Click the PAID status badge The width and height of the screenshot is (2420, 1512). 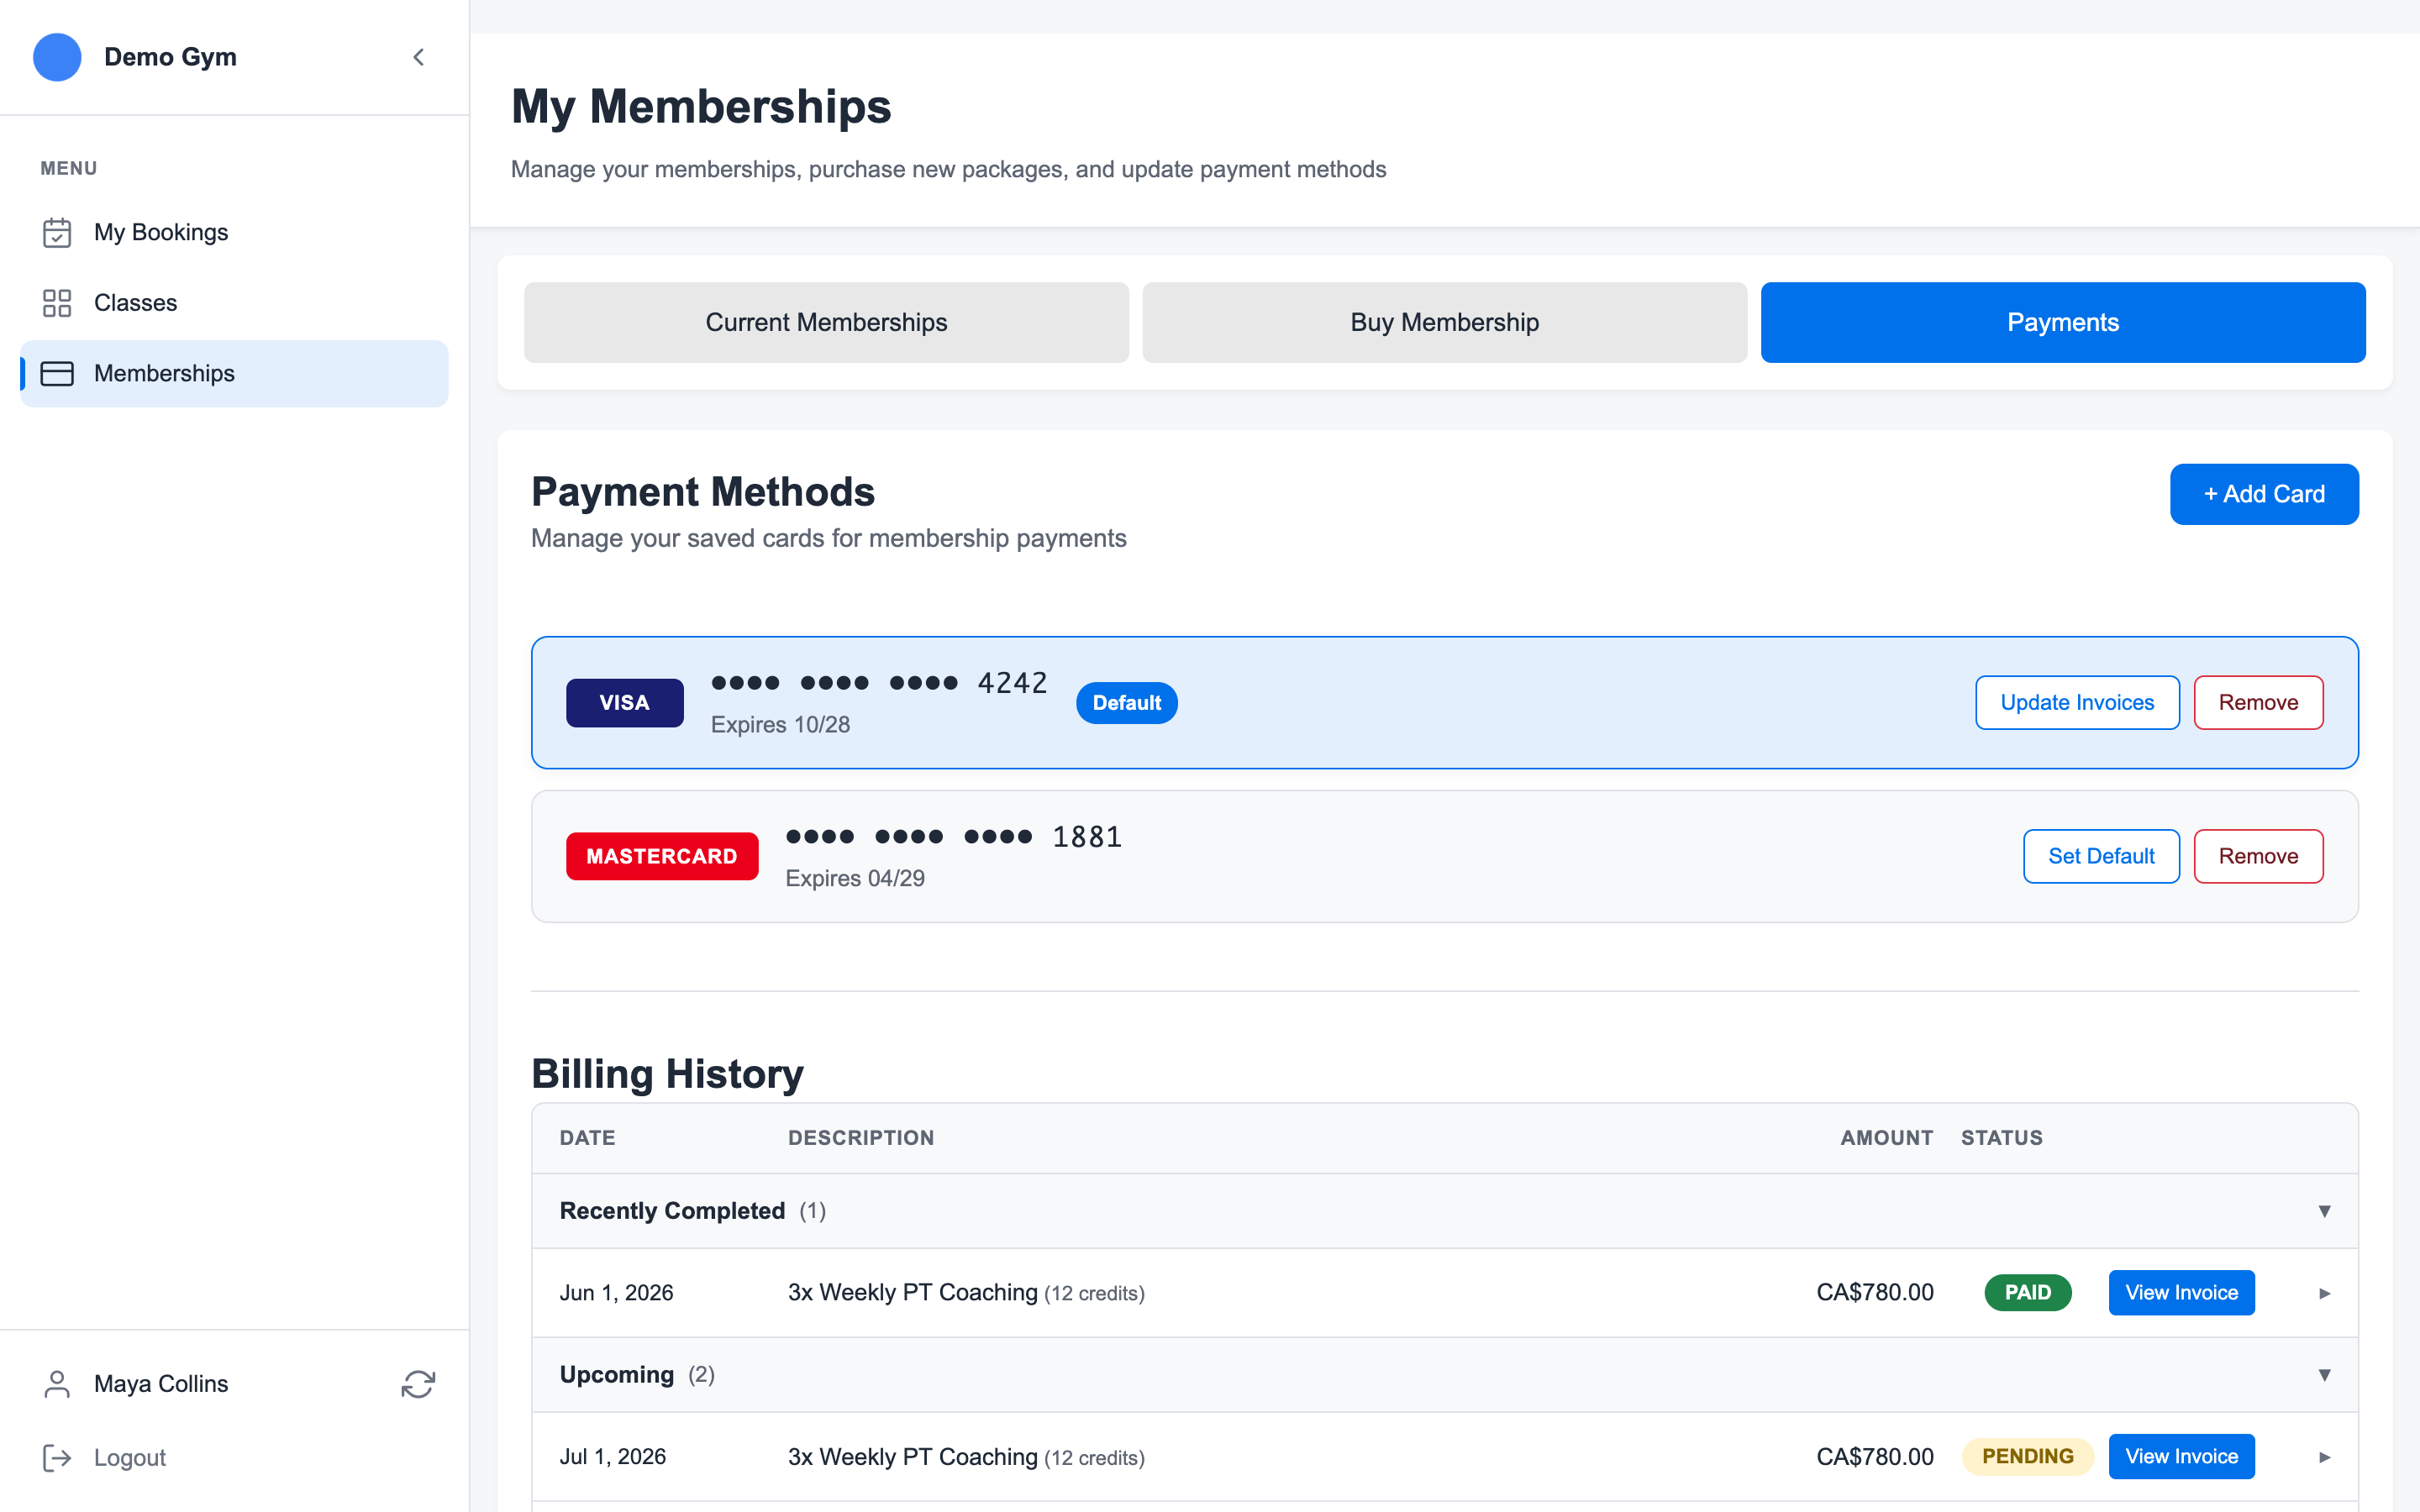point(2028,1293)
